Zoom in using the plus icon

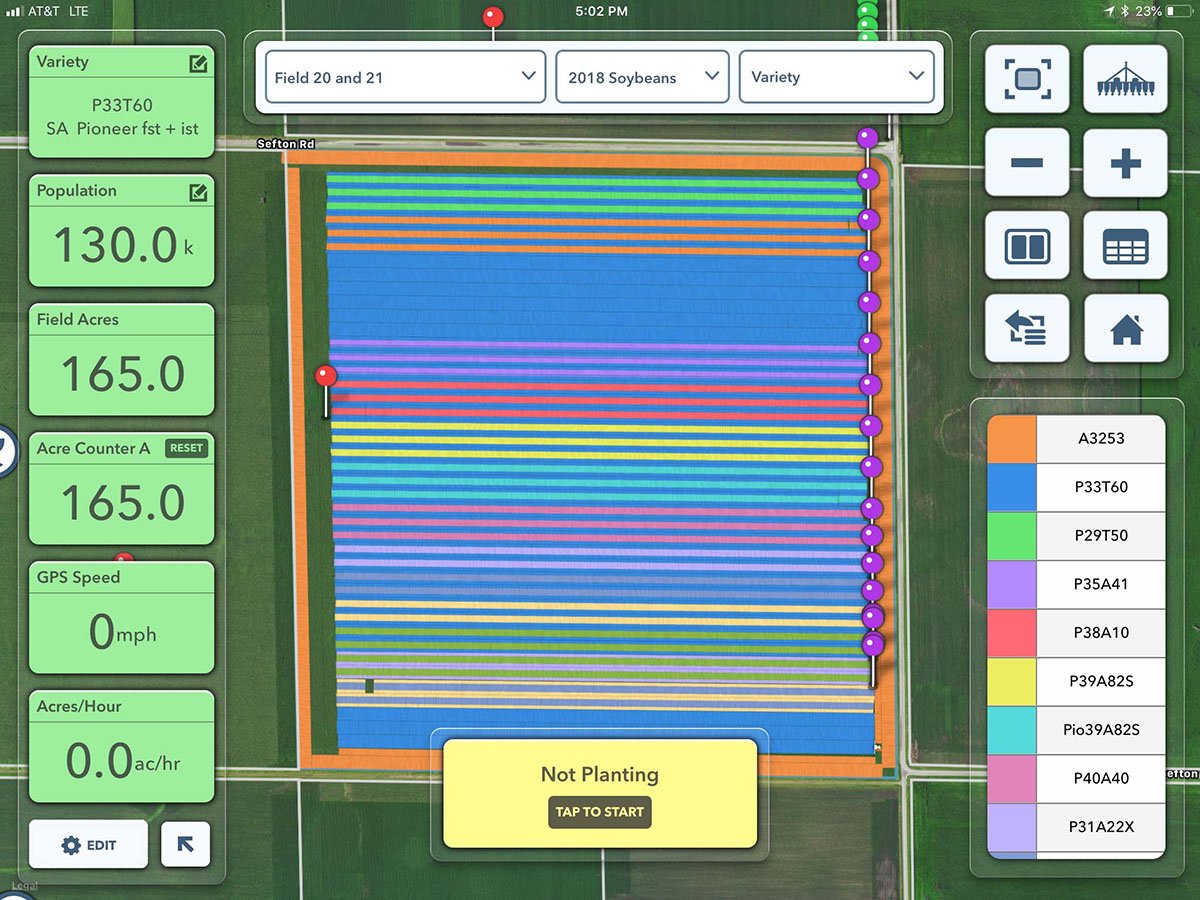(1126, 163)
